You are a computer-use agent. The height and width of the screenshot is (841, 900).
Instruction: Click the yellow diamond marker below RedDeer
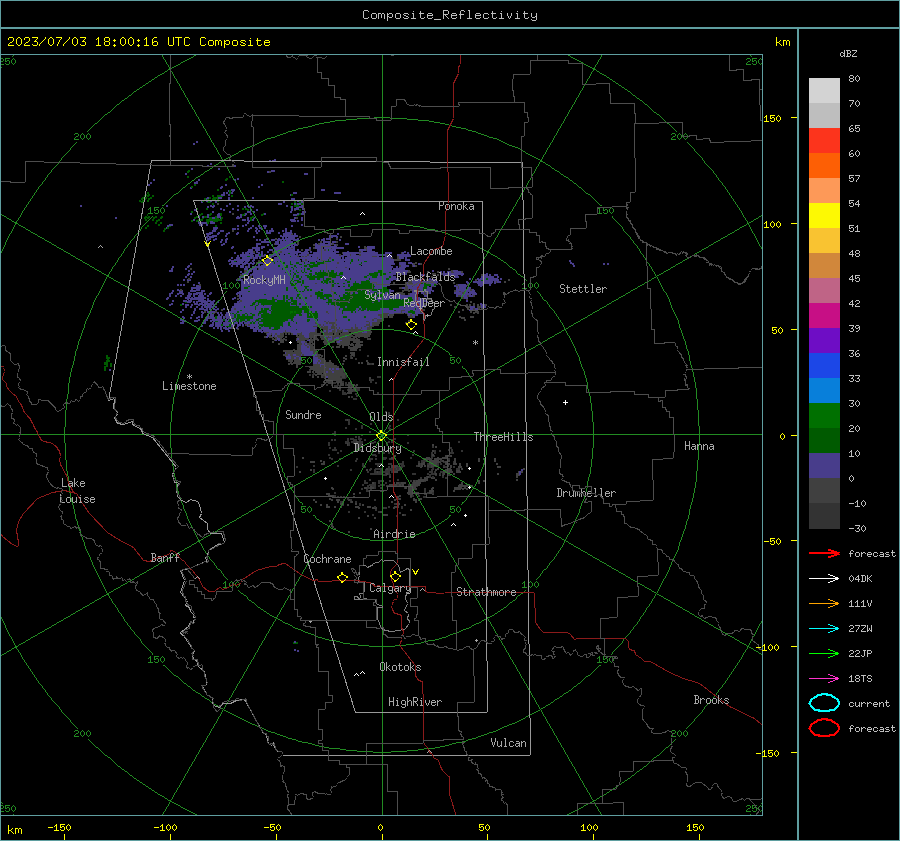click(x=411, y=325)
